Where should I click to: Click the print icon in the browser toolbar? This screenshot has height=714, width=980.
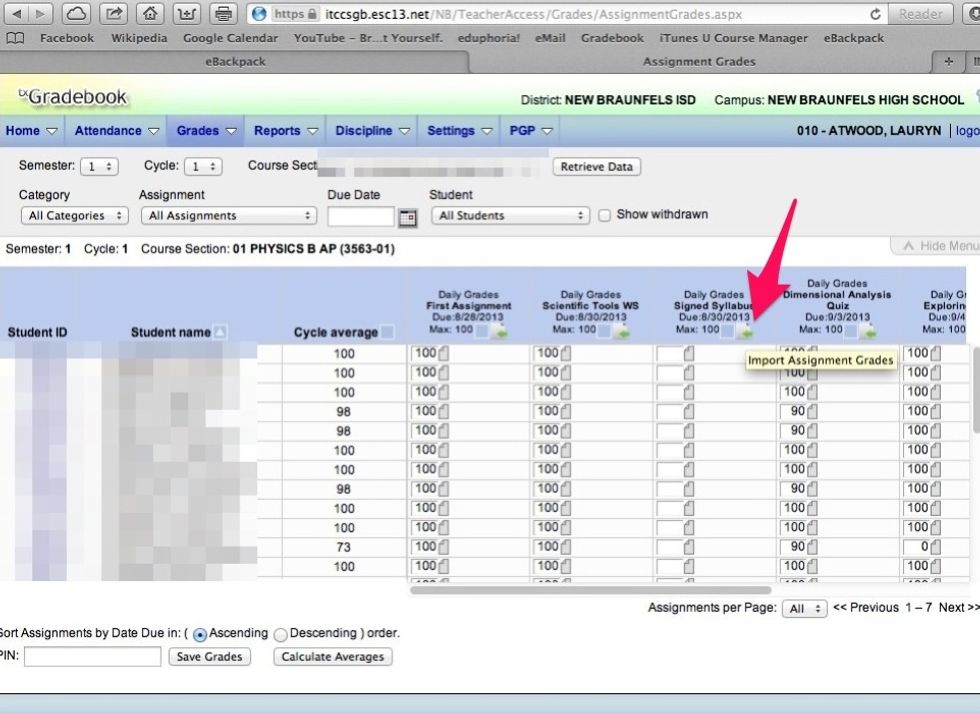(222, 13)
